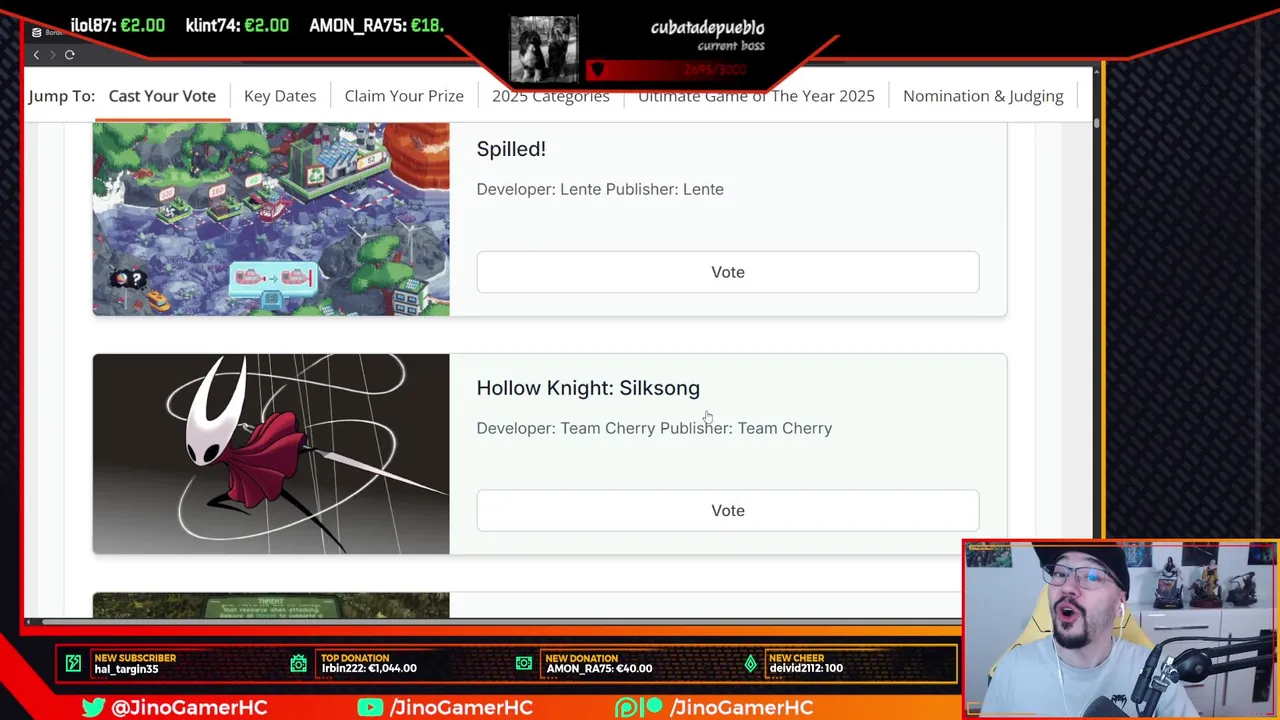1280x720 pixels.
Task: Click the klint74: €2.00 ticker entry
Action: (x=237, y=26)
